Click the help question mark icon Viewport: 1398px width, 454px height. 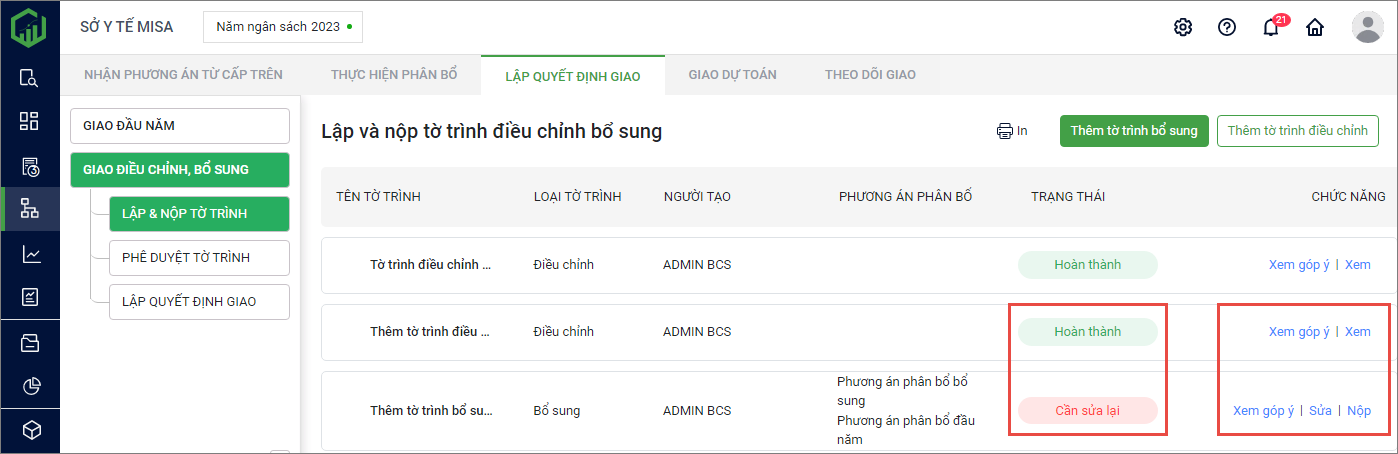click(1227, 27)
